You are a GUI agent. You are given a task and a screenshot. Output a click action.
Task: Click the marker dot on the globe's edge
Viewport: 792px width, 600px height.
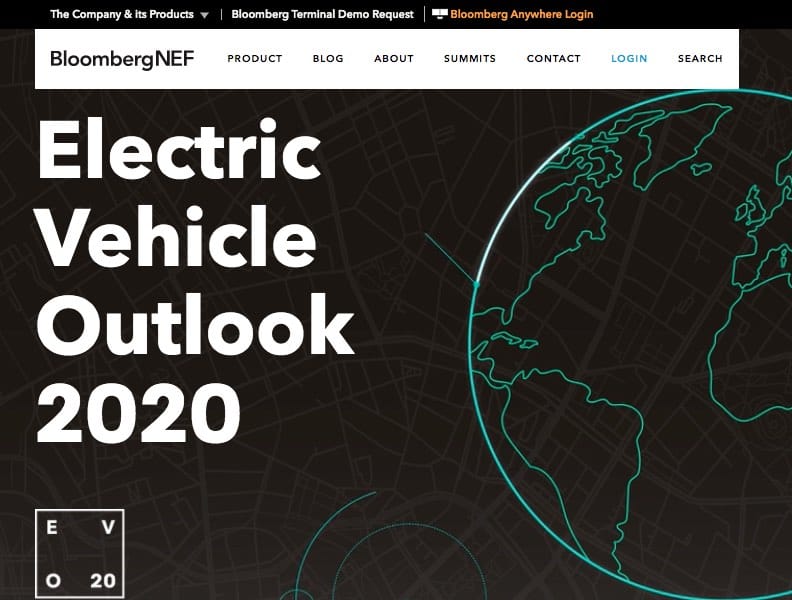click(x=476, y=285)
